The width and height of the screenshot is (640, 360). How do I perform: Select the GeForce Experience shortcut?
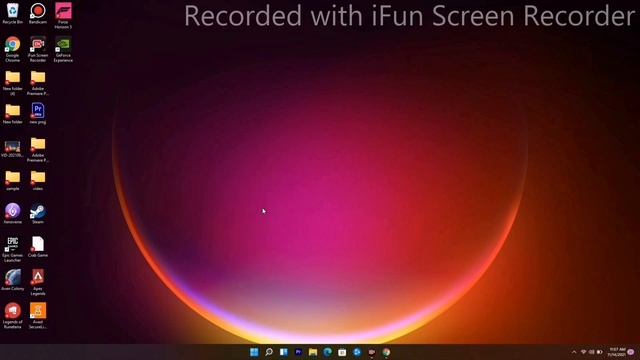click(63, 49)
